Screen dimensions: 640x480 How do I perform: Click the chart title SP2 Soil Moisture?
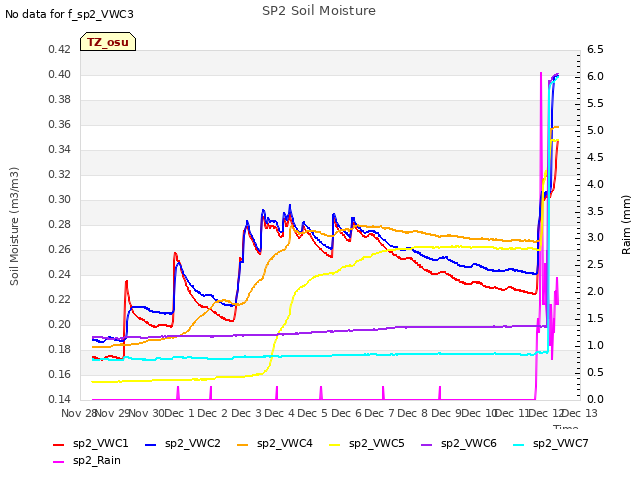[x=319, y=11]
